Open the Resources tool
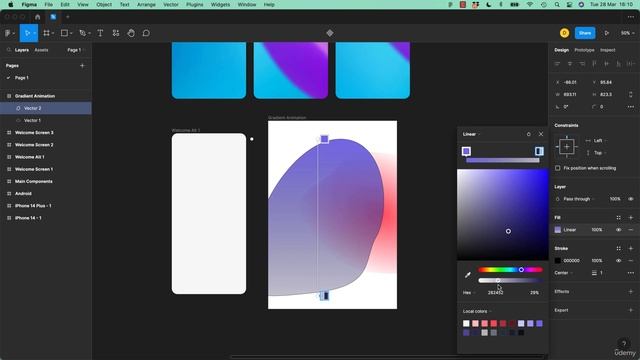 tap(116, 33)
